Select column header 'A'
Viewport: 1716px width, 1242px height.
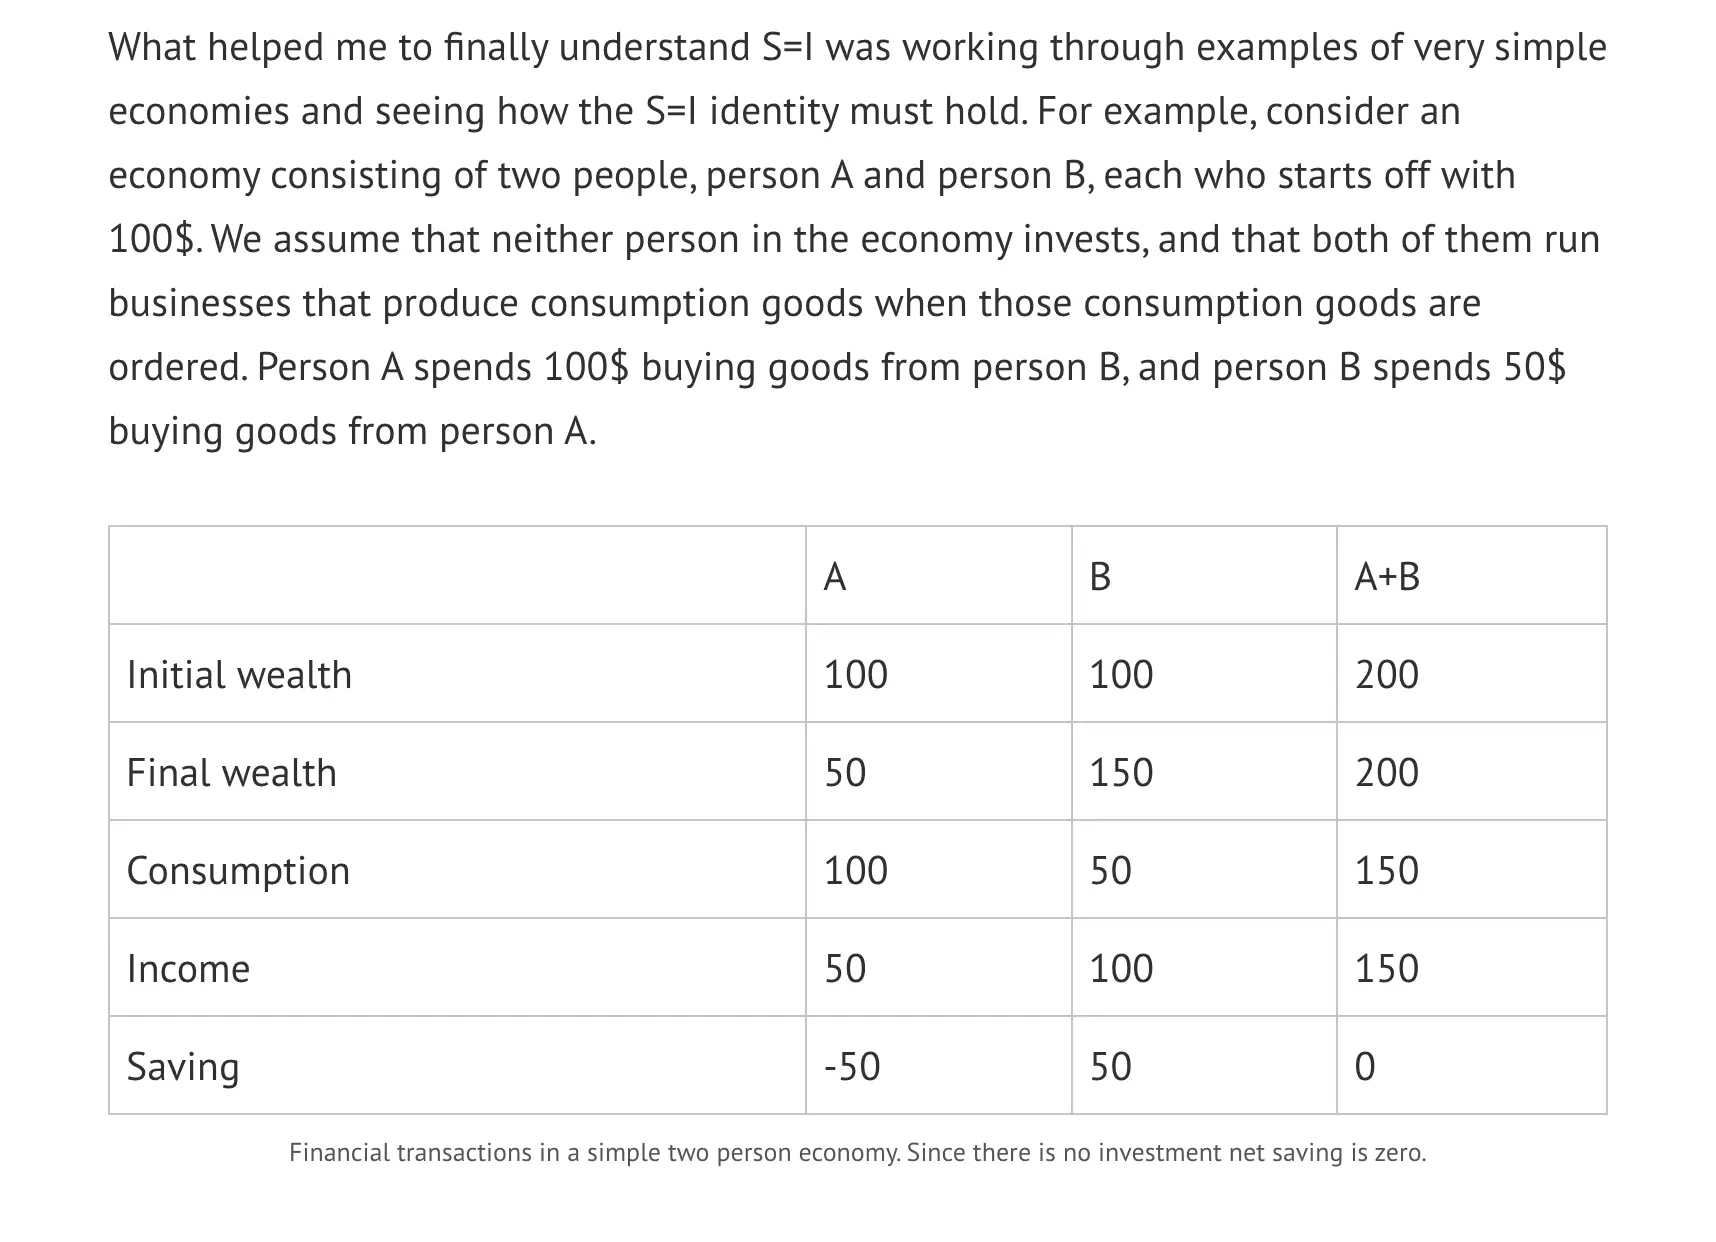coord(834,577)
